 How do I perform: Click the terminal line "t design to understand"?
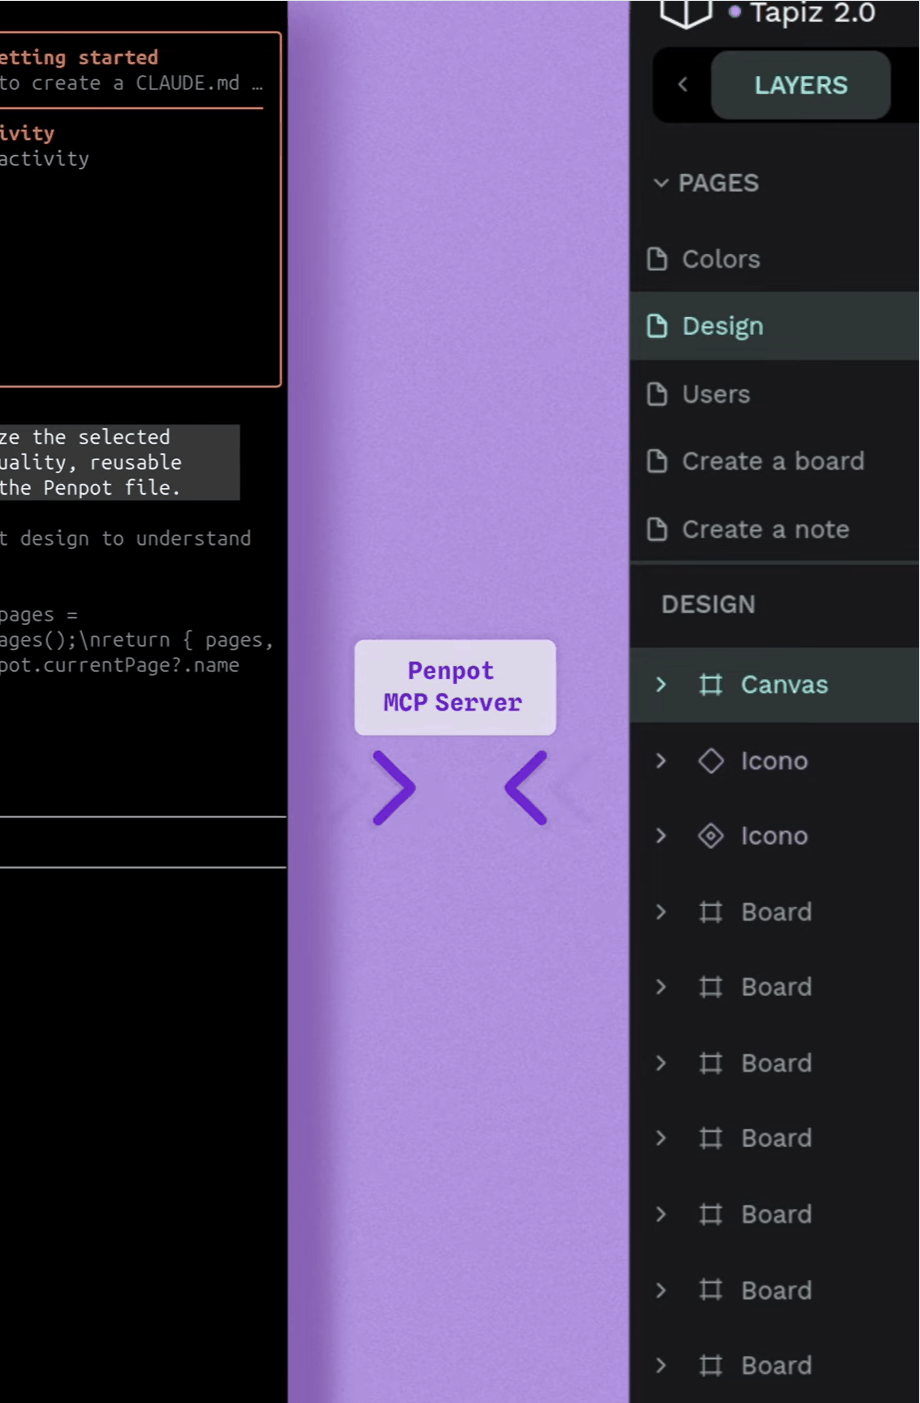tap(126, 539)
